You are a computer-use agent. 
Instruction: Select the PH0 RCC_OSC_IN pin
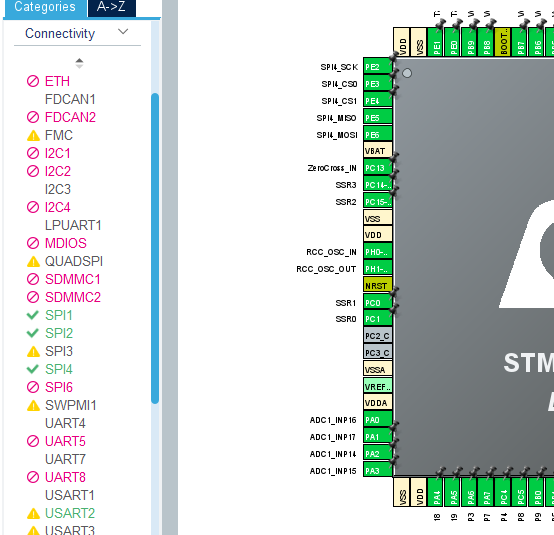377,252
